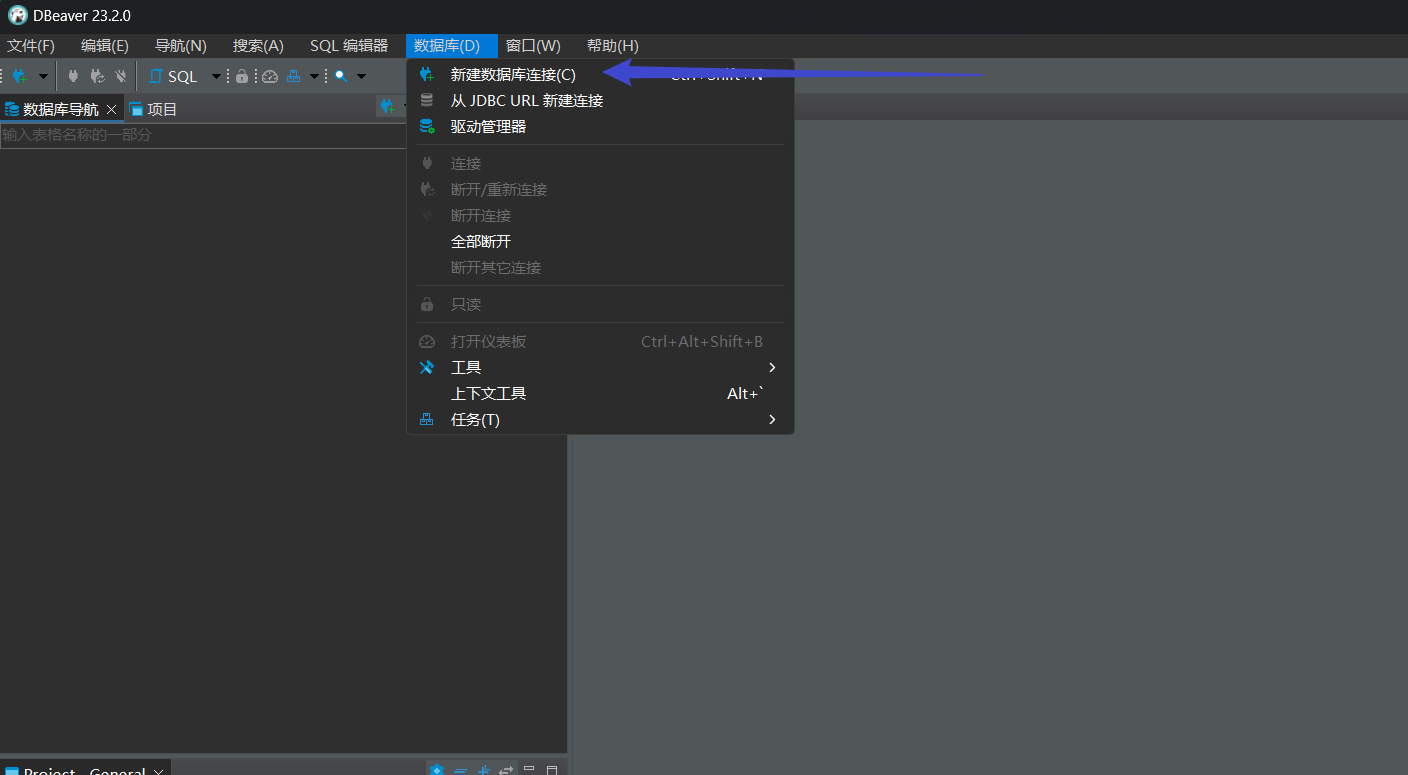Open the dropdown arrow beside the toolbar new-connection icon
Image resolution: width=1408 pixels, height=775 pixels.
tap(43, 76)
